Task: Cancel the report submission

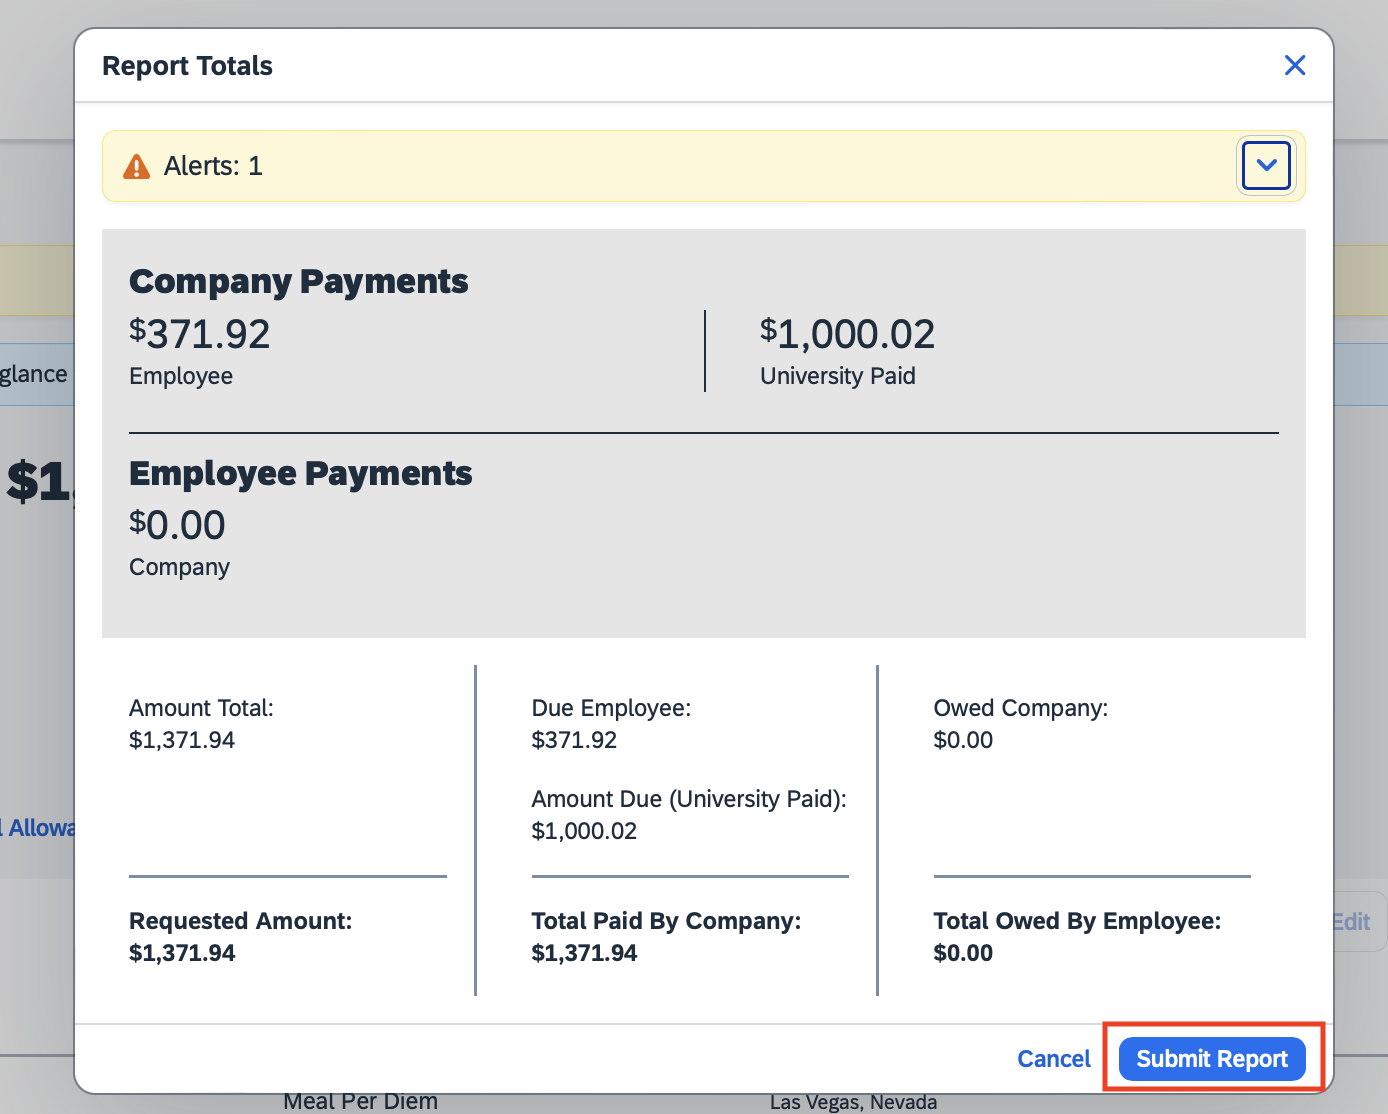Action: [x=1054, y=1059]
